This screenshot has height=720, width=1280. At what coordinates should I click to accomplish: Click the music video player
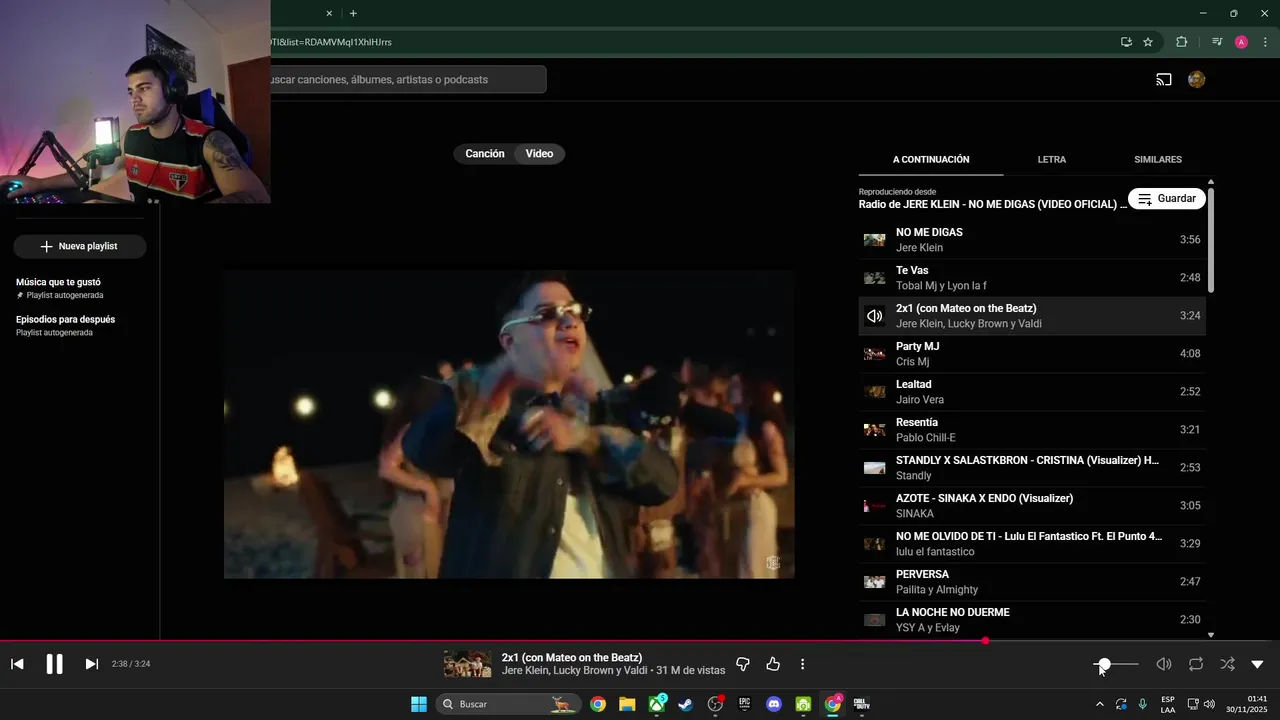509,424
